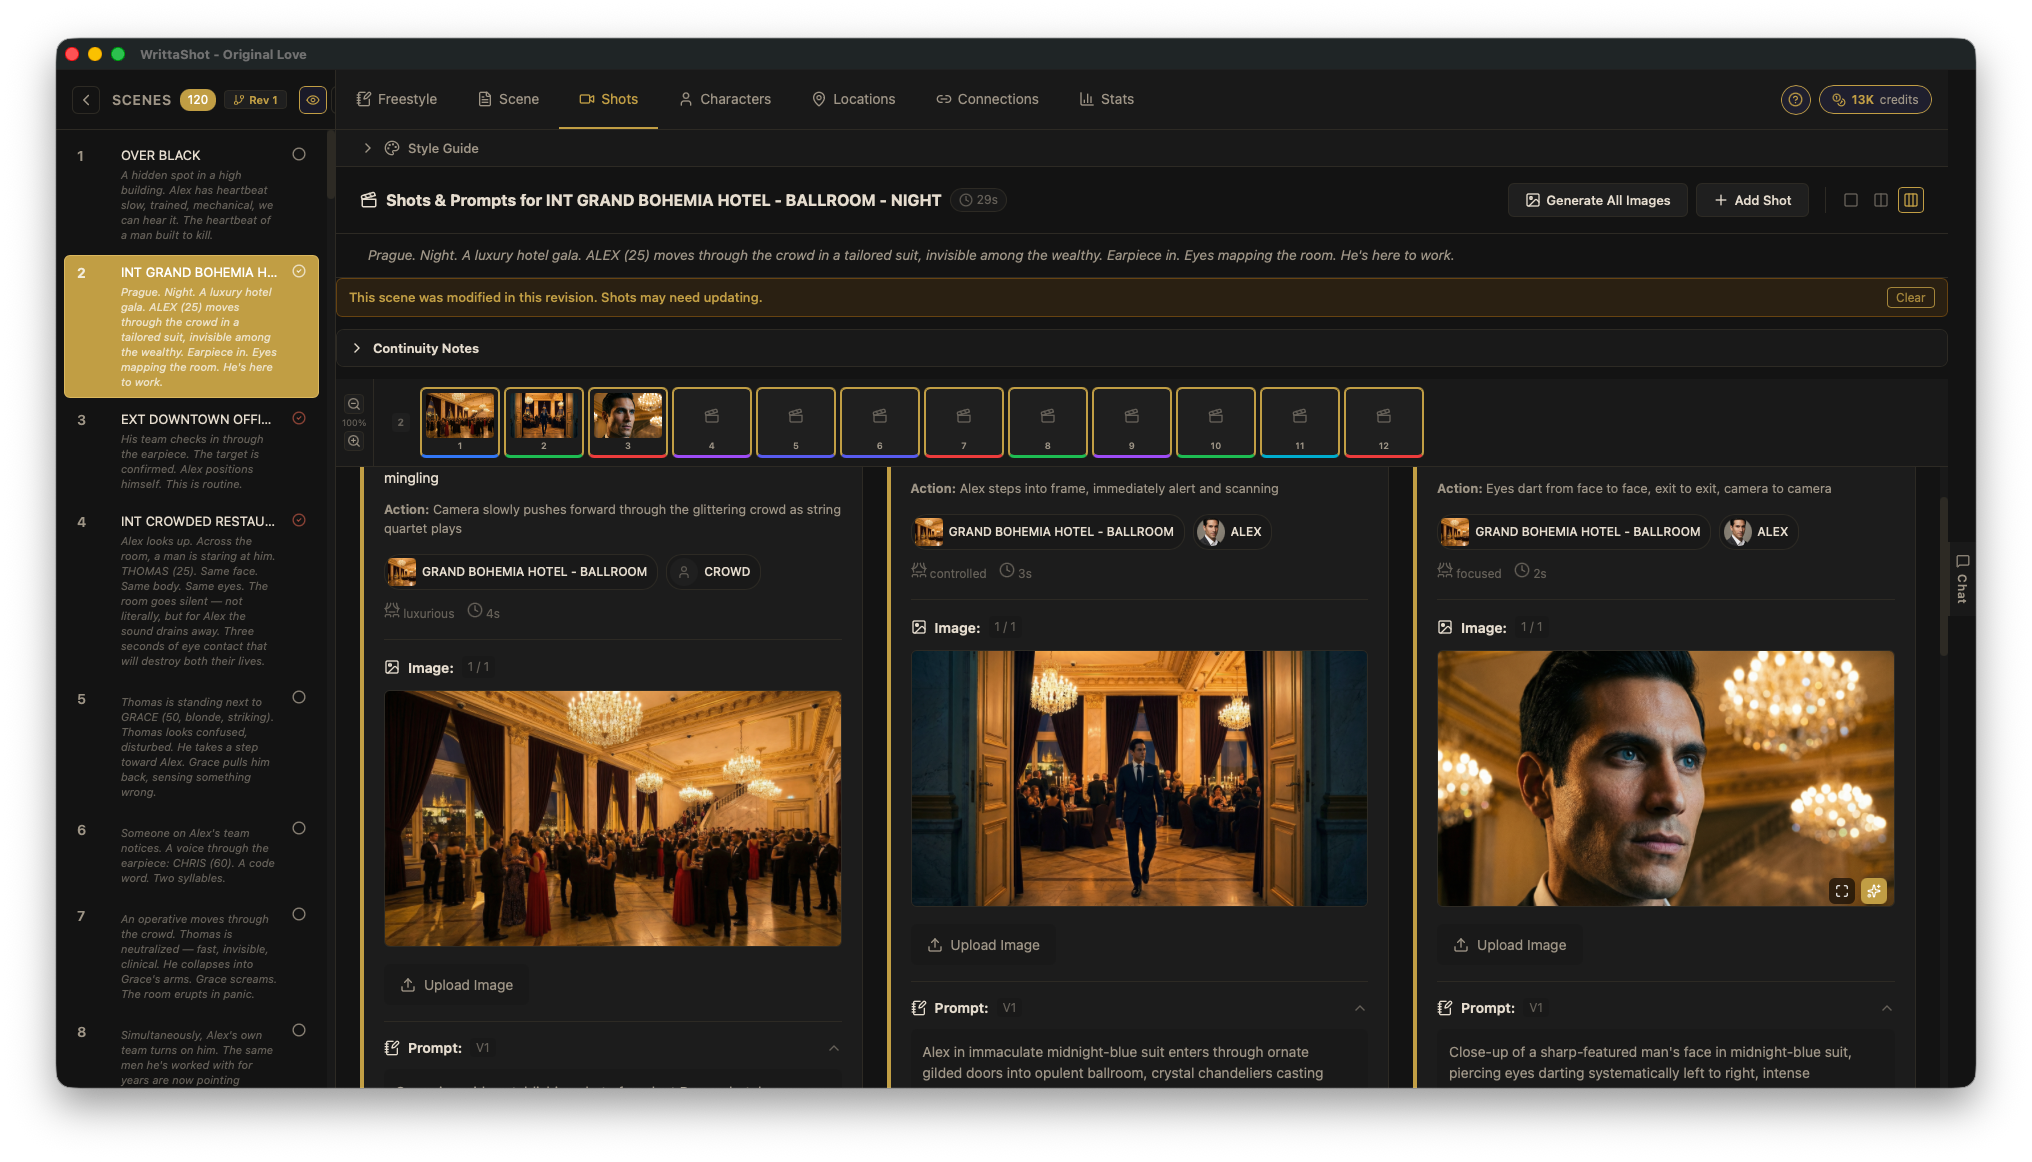The height and width of the screenshot is (1162, 2032).
Task: Open the help question-mark icon
Action: [1795, 99]
